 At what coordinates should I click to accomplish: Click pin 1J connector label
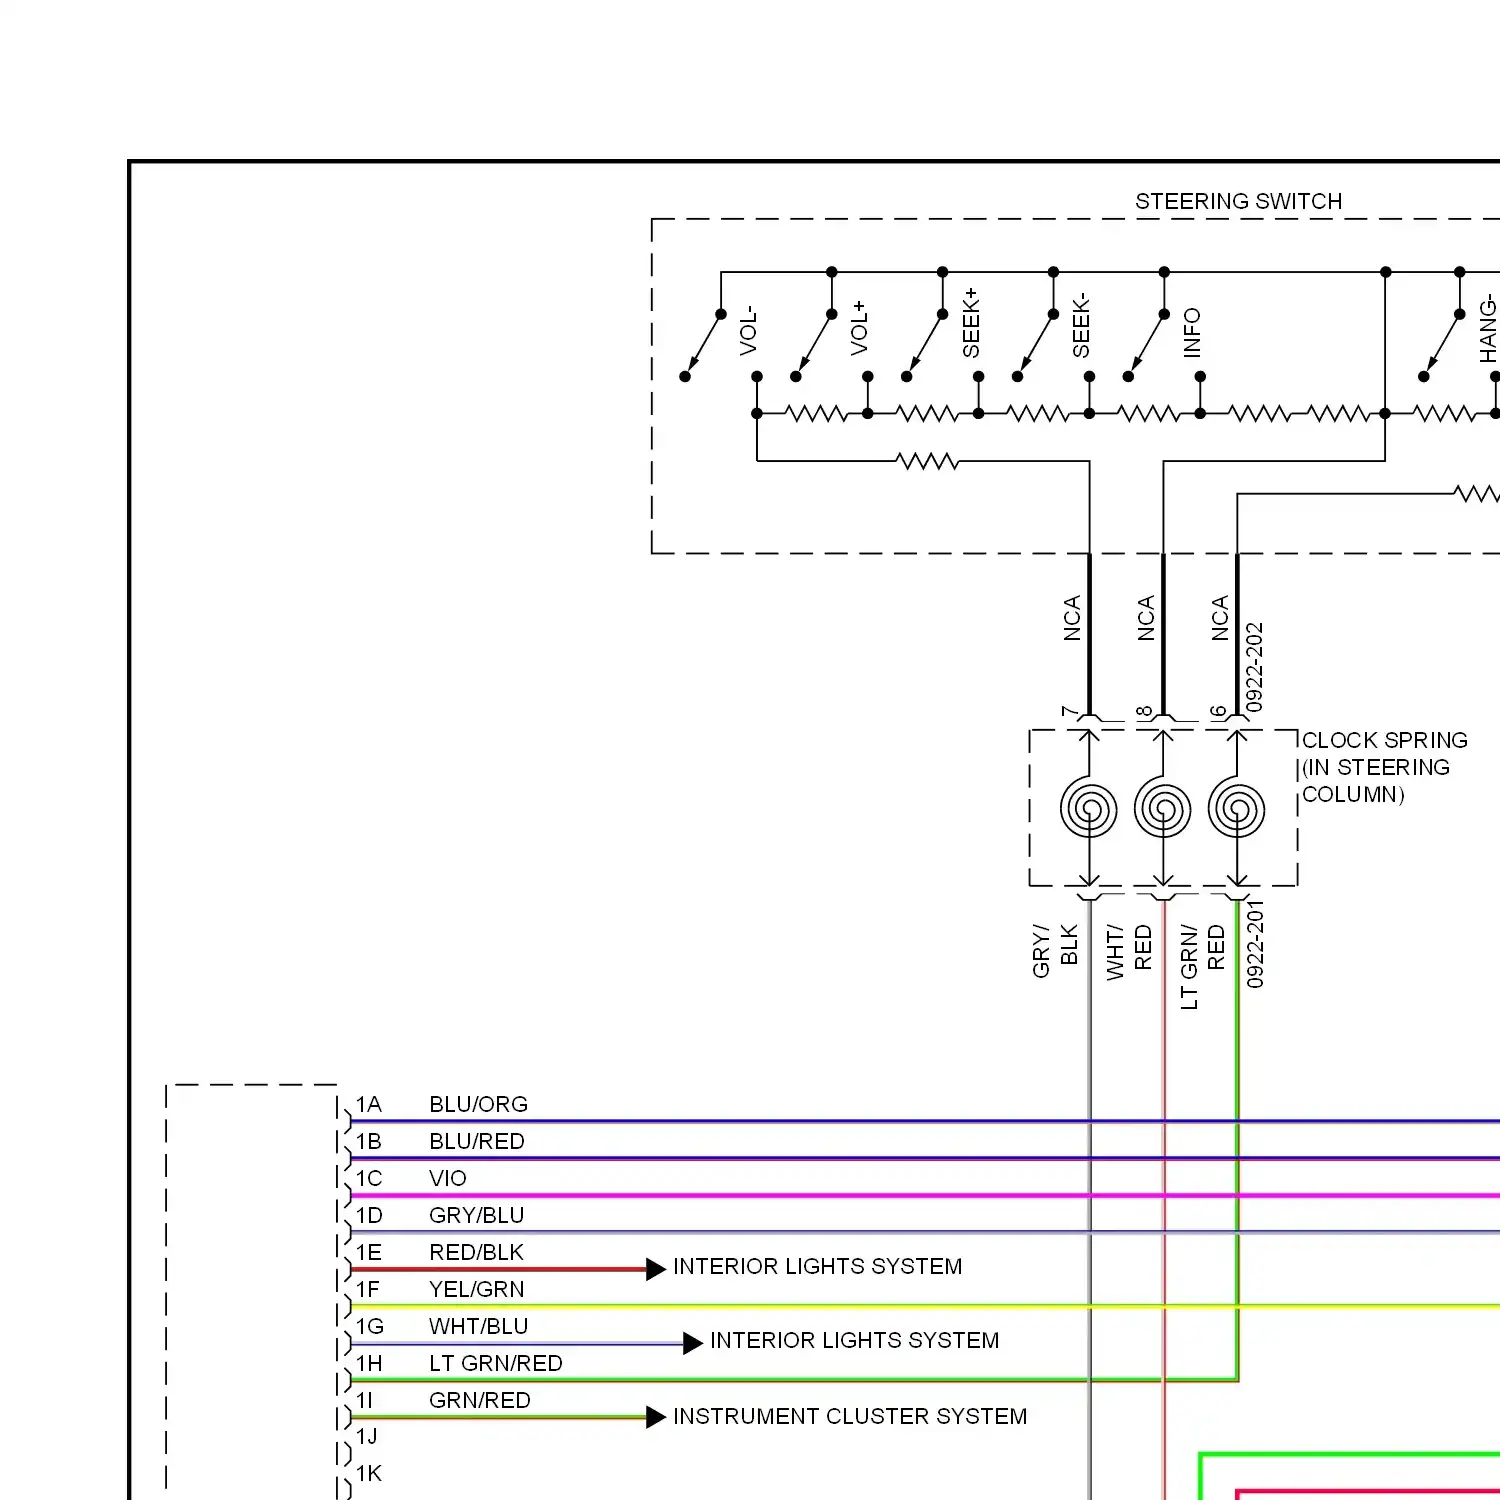tap(367, 1436)
